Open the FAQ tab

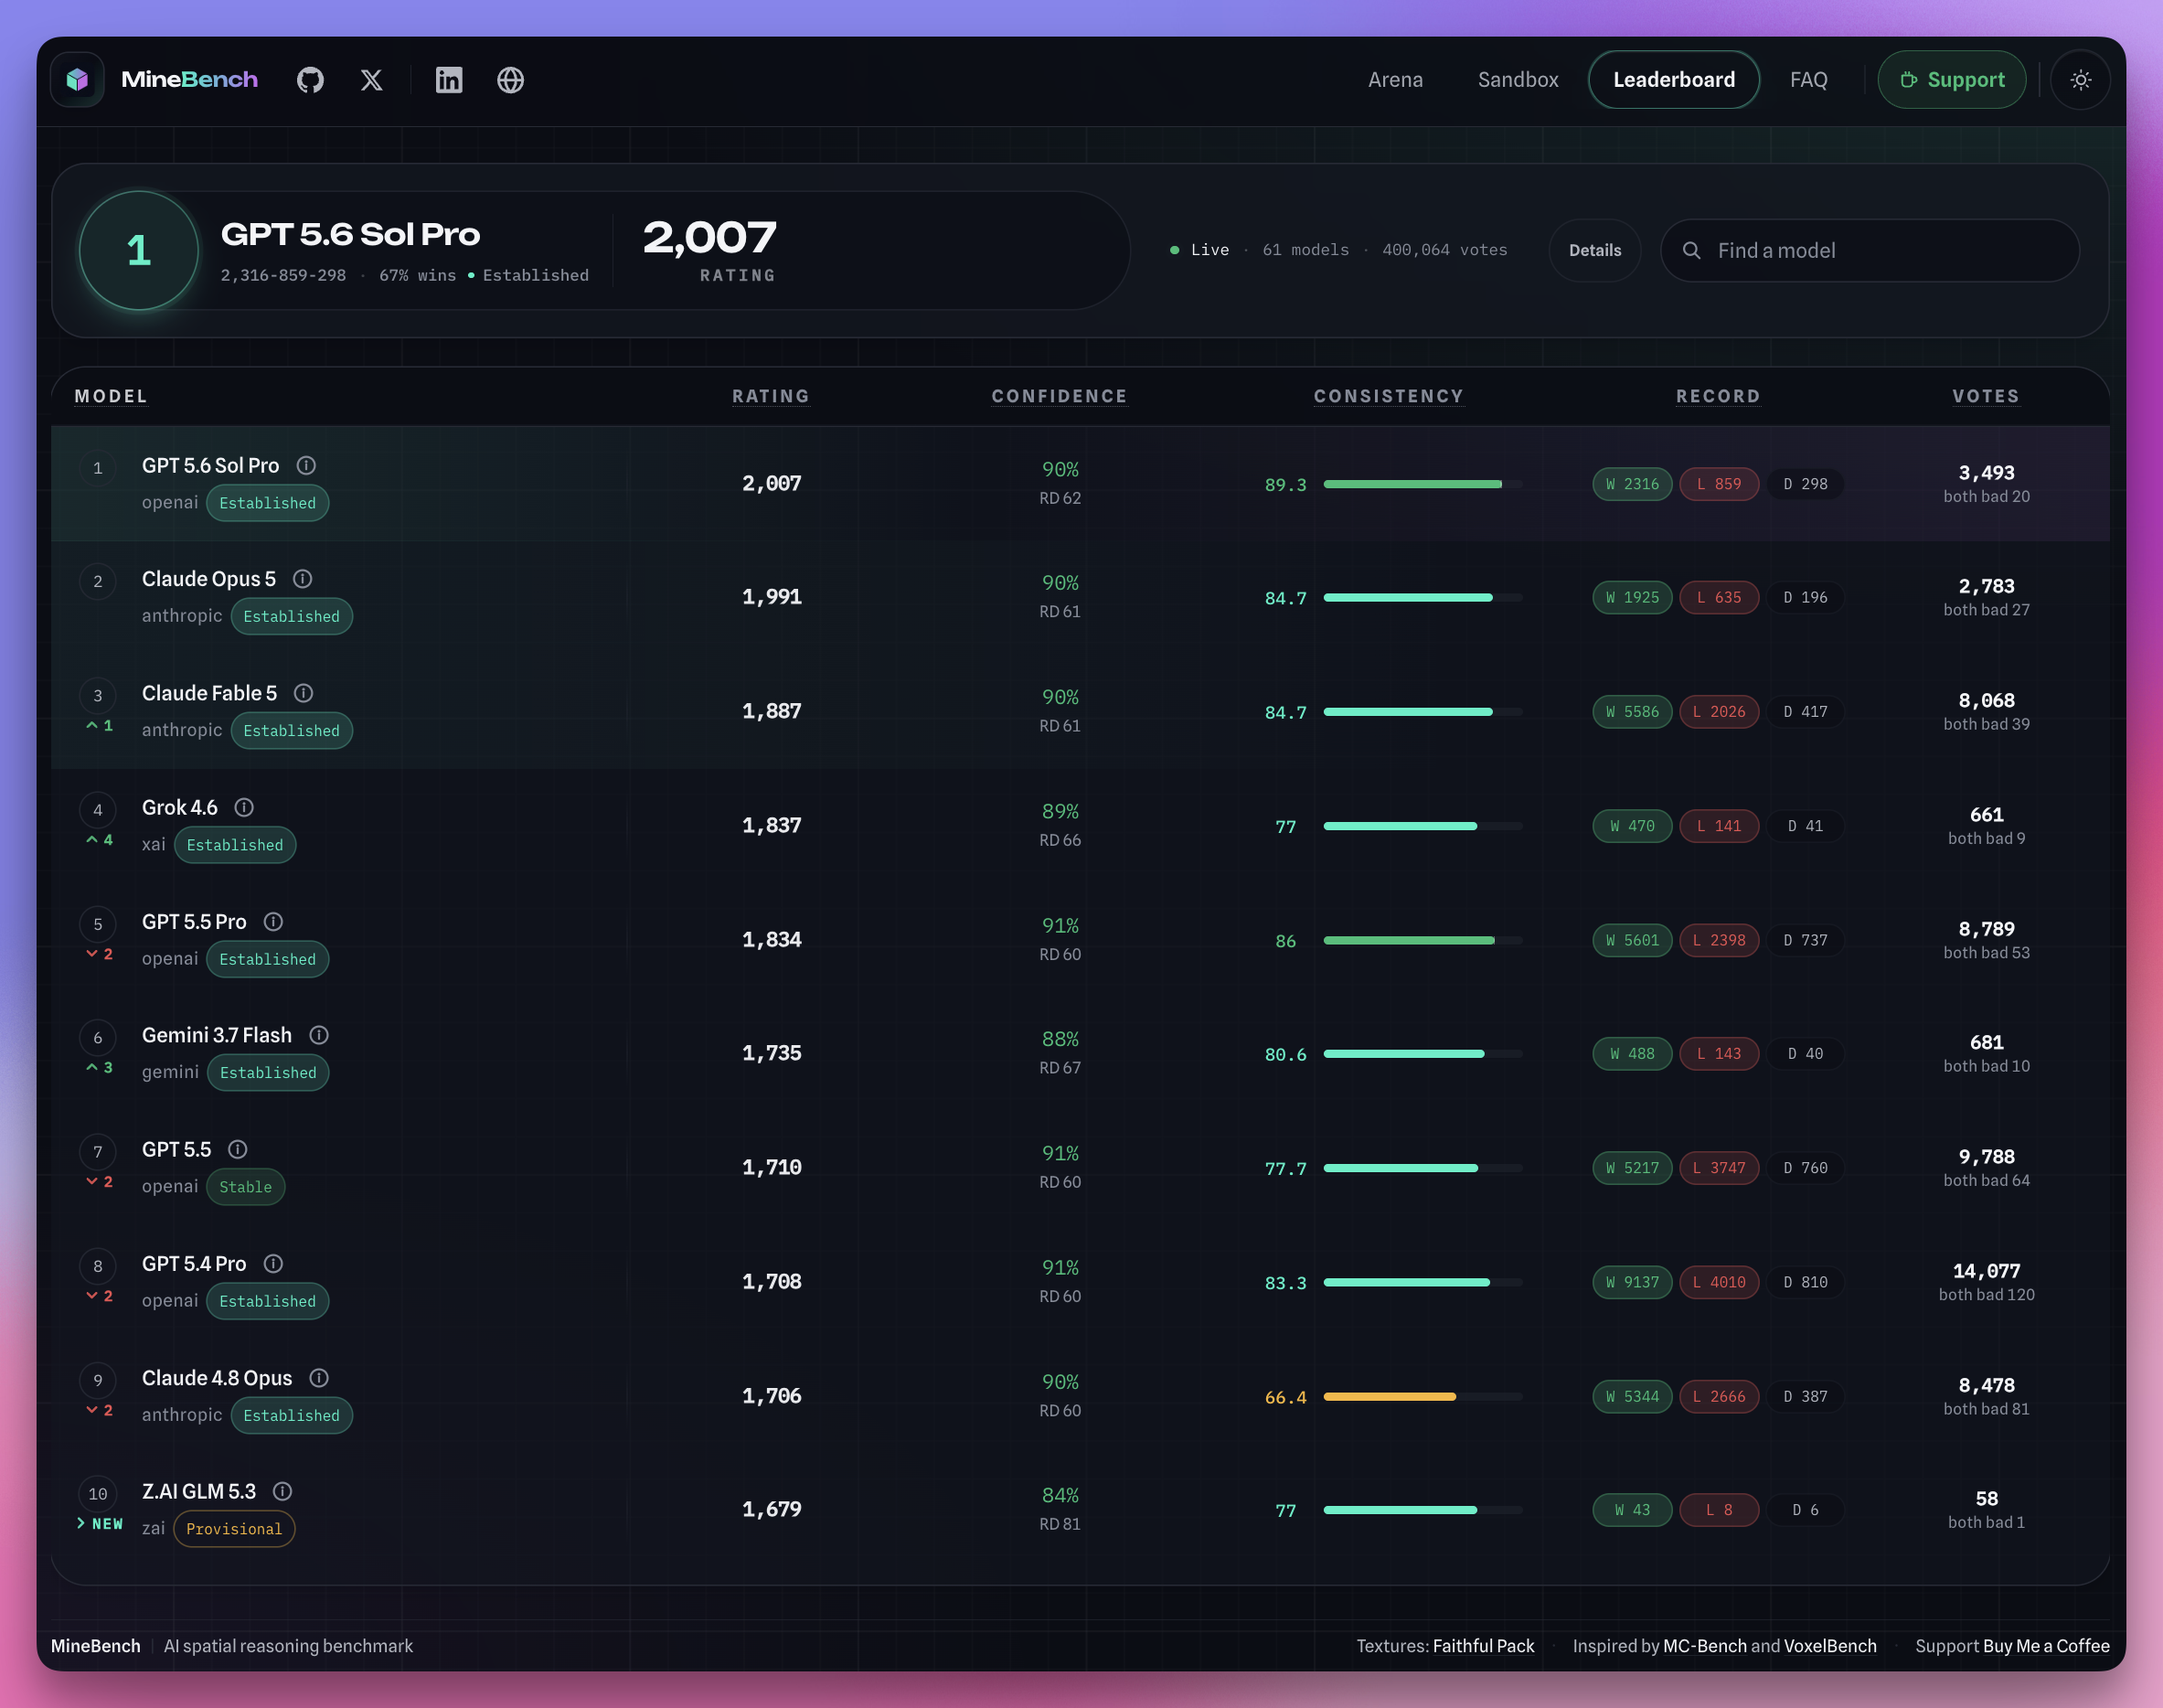[x=1808, y=80]
